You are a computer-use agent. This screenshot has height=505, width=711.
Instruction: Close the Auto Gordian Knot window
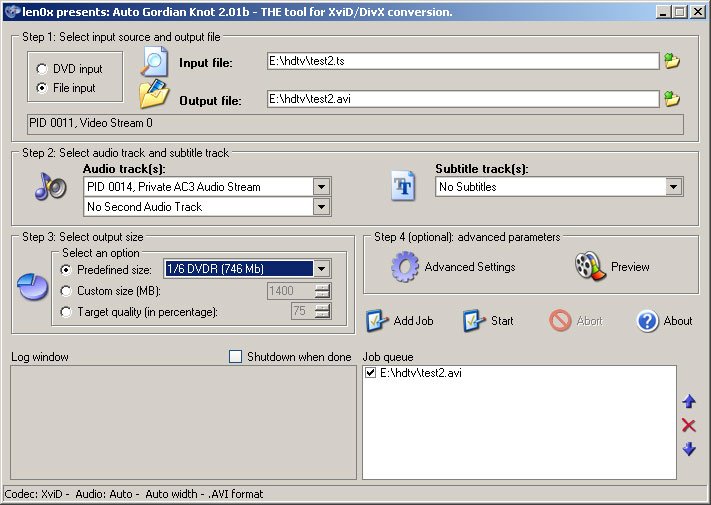click(x=697, y=12)
